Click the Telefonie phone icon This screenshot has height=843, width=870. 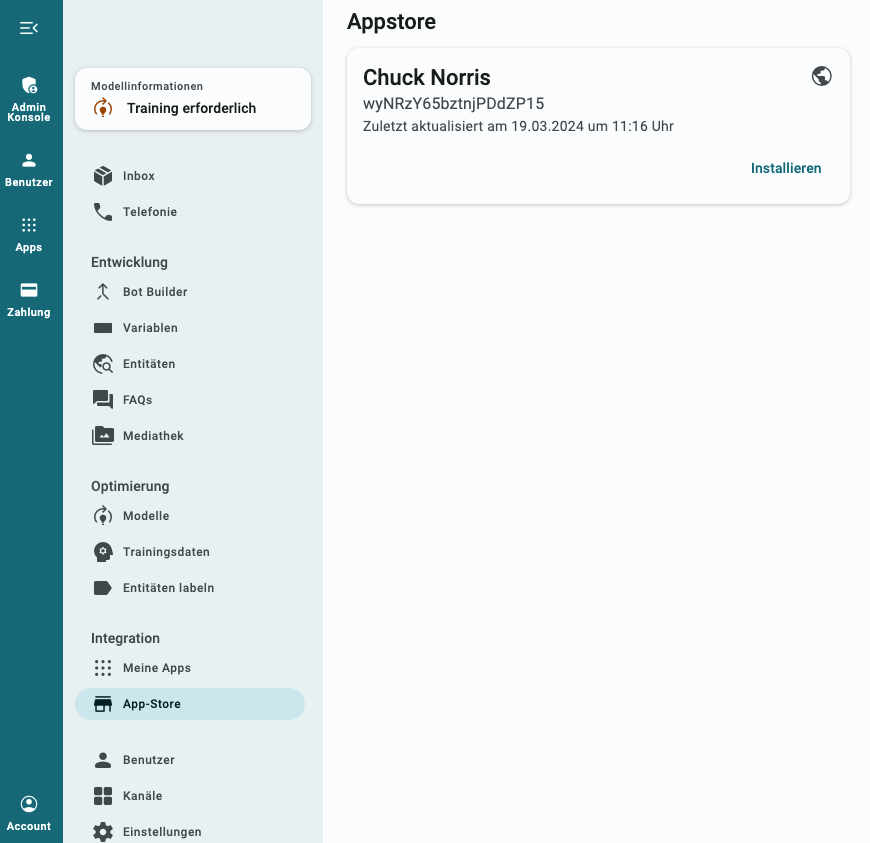[x=103, y=212]
